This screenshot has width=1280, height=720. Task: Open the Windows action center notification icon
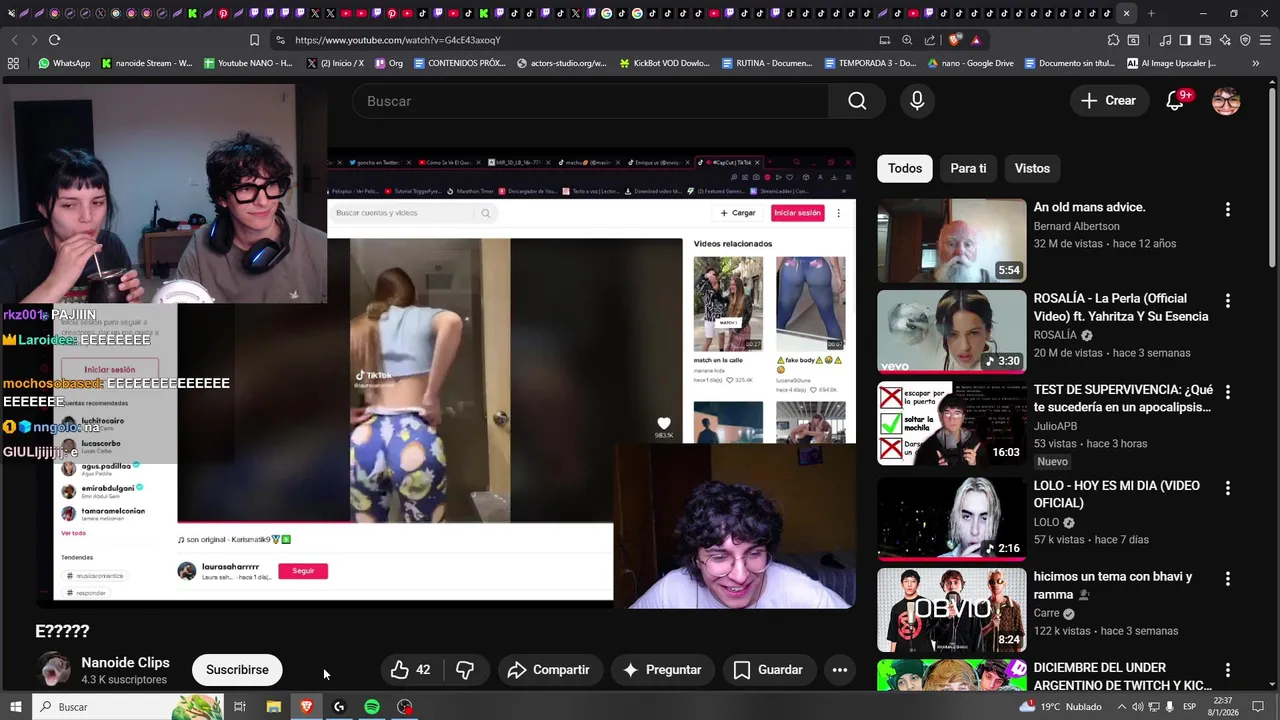(x=1259, y=707)
